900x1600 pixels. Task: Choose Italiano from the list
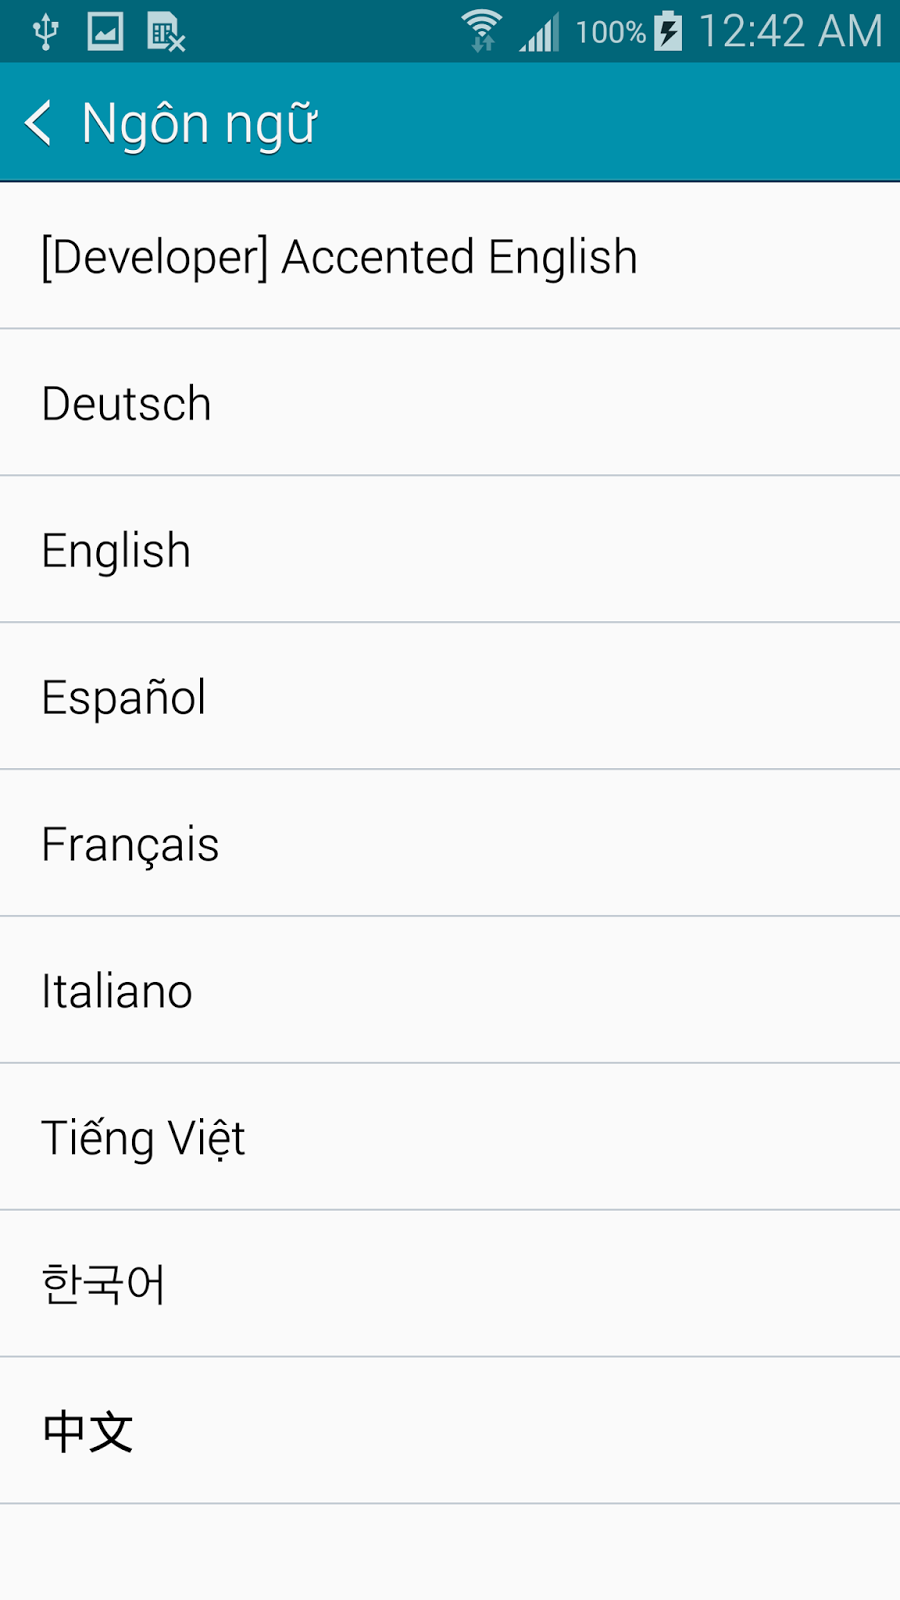(x=117, y=992)
